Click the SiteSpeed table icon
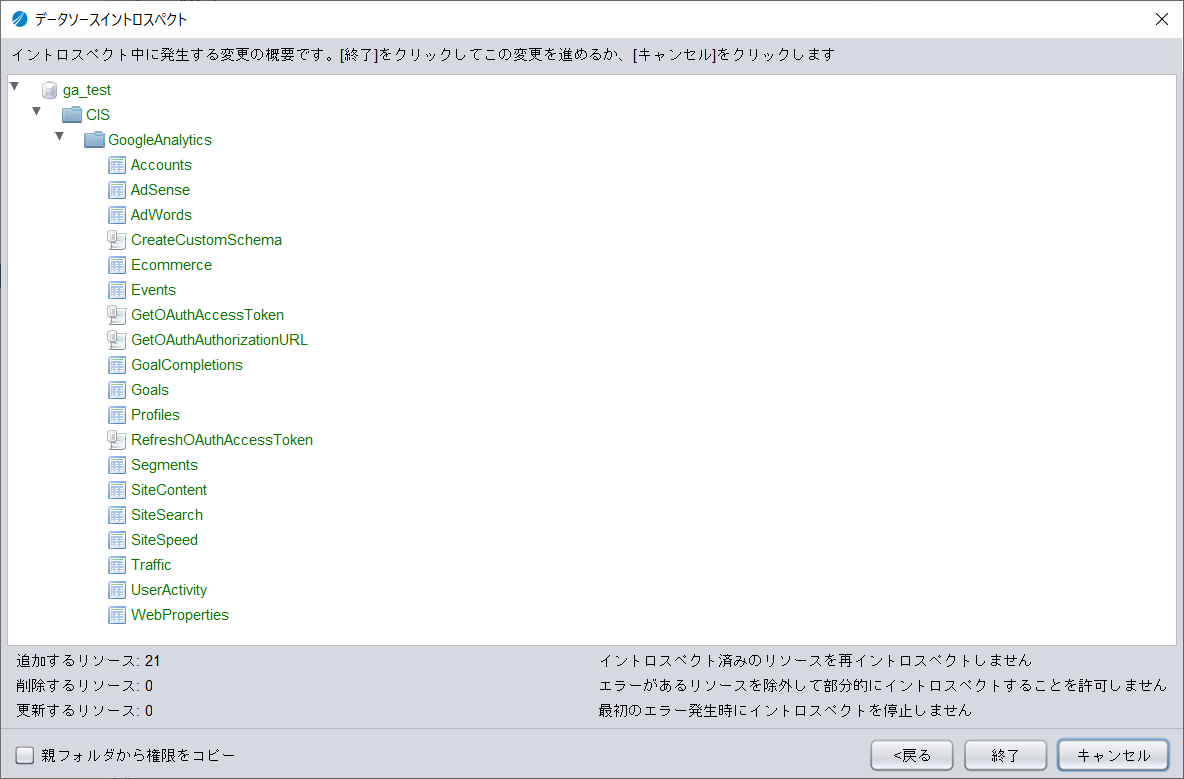Viewport: 1184px width, 779px height. click(x=117, y=540)
